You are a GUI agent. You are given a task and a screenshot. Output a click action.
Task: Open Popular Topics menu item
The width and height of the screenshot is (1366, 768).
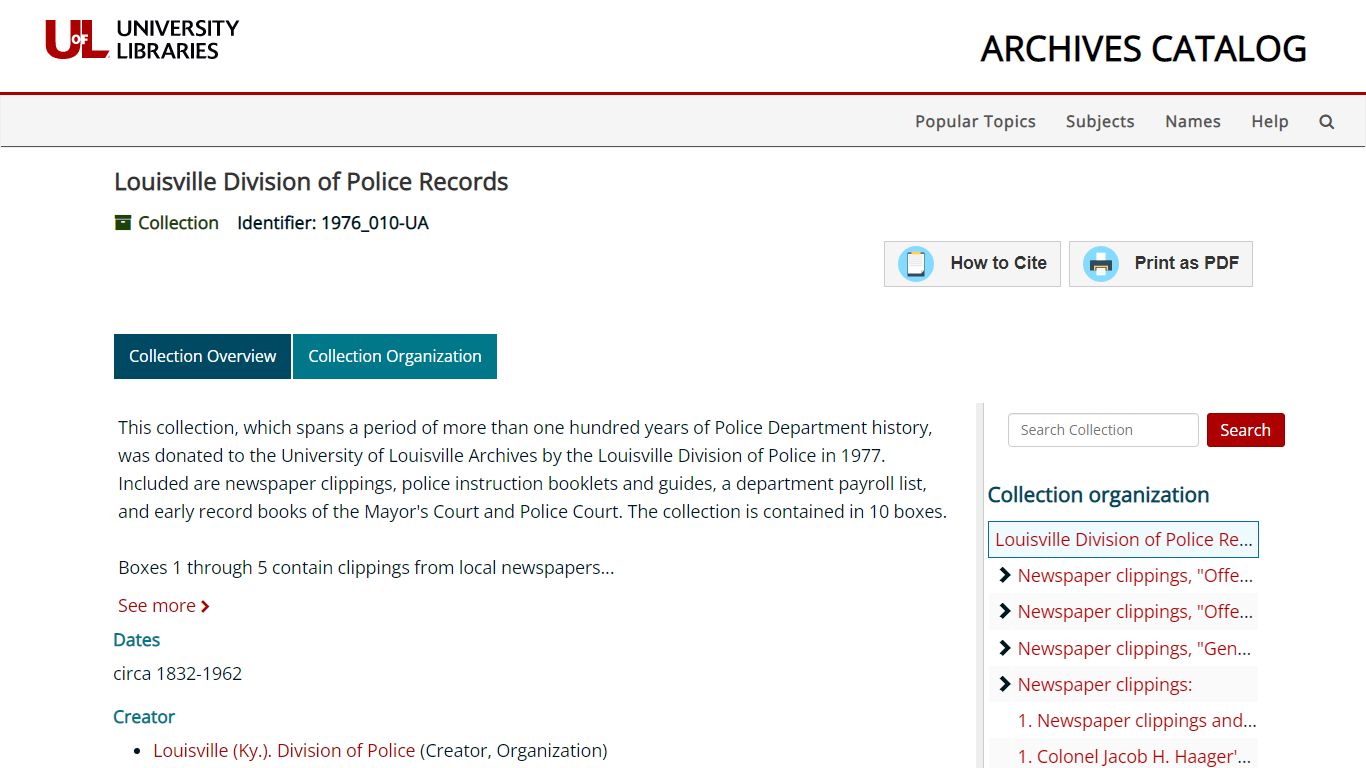[975, 121]
